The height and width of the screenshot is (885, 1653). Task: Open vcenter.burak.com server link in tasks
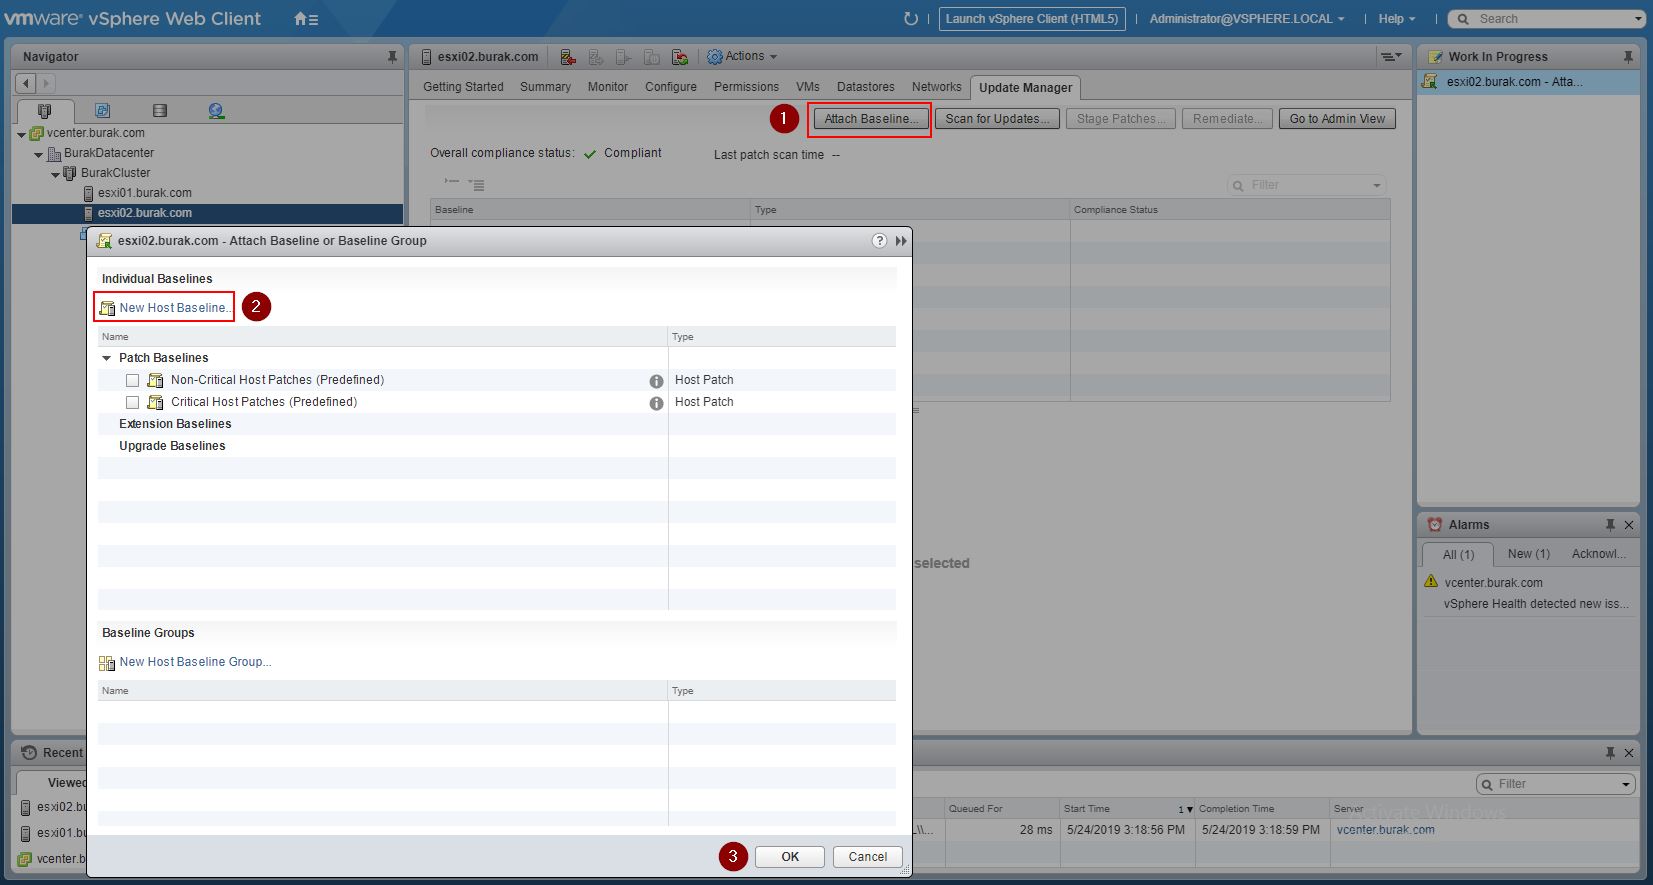click(x=1385, y=830)
